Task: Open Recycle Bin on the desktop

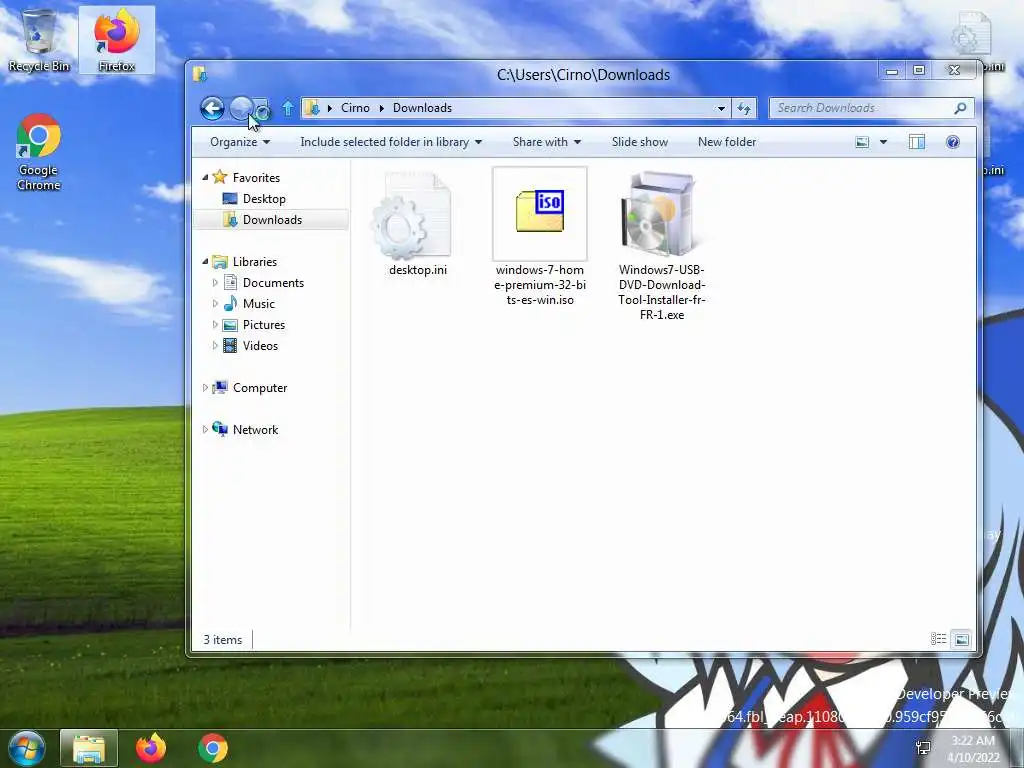Action: tap(39, 40)
